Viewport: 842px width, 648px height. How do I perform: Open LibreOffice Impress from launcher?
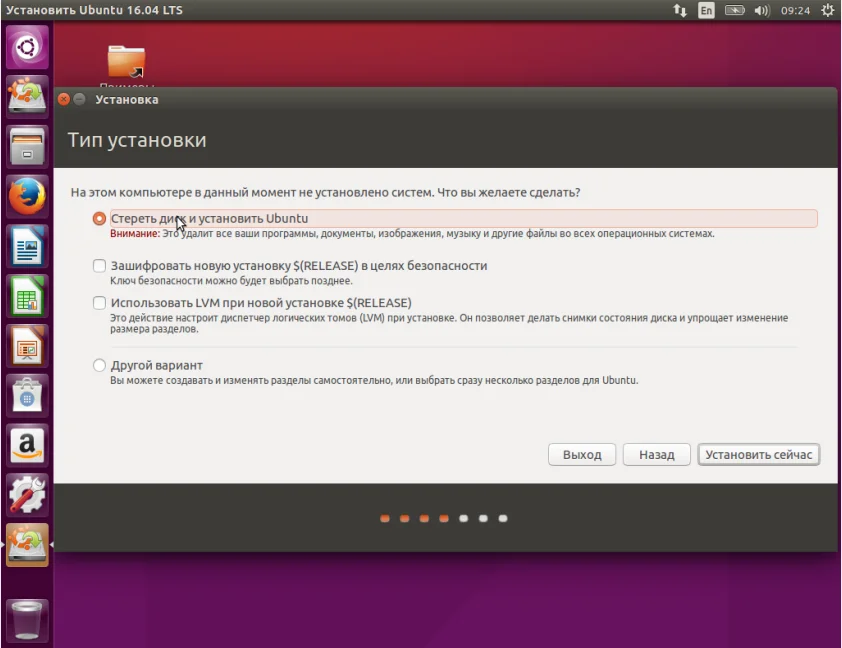pyautogui.click(x=27, y=346)
